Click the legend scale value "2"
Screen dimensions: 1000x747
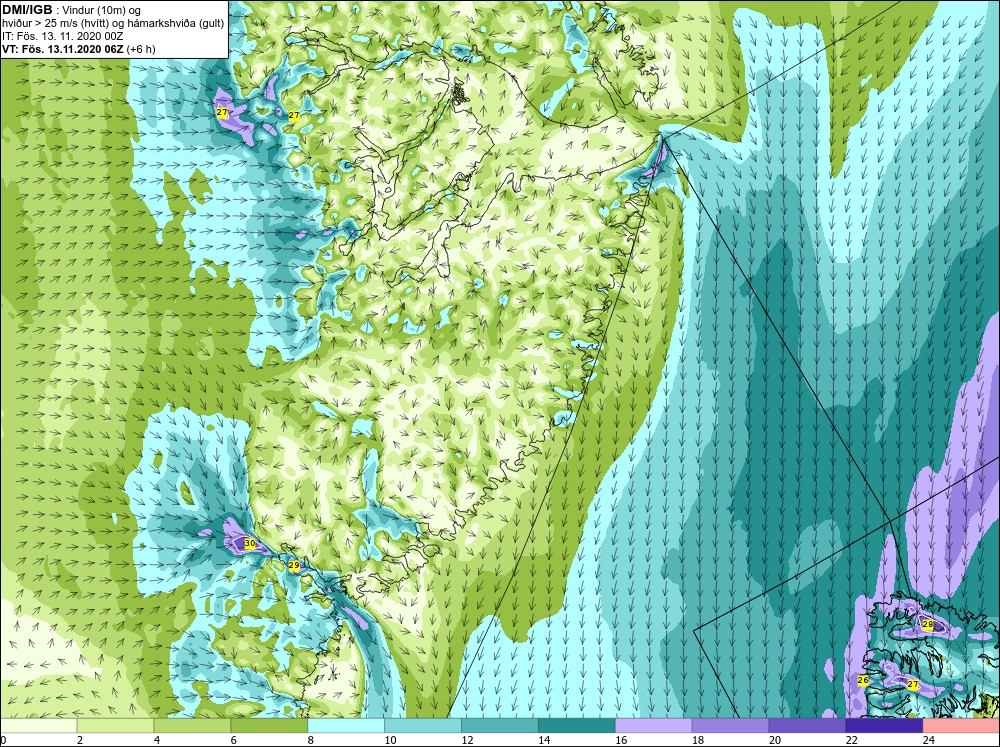pyautogui.click(x=80, y=740)
